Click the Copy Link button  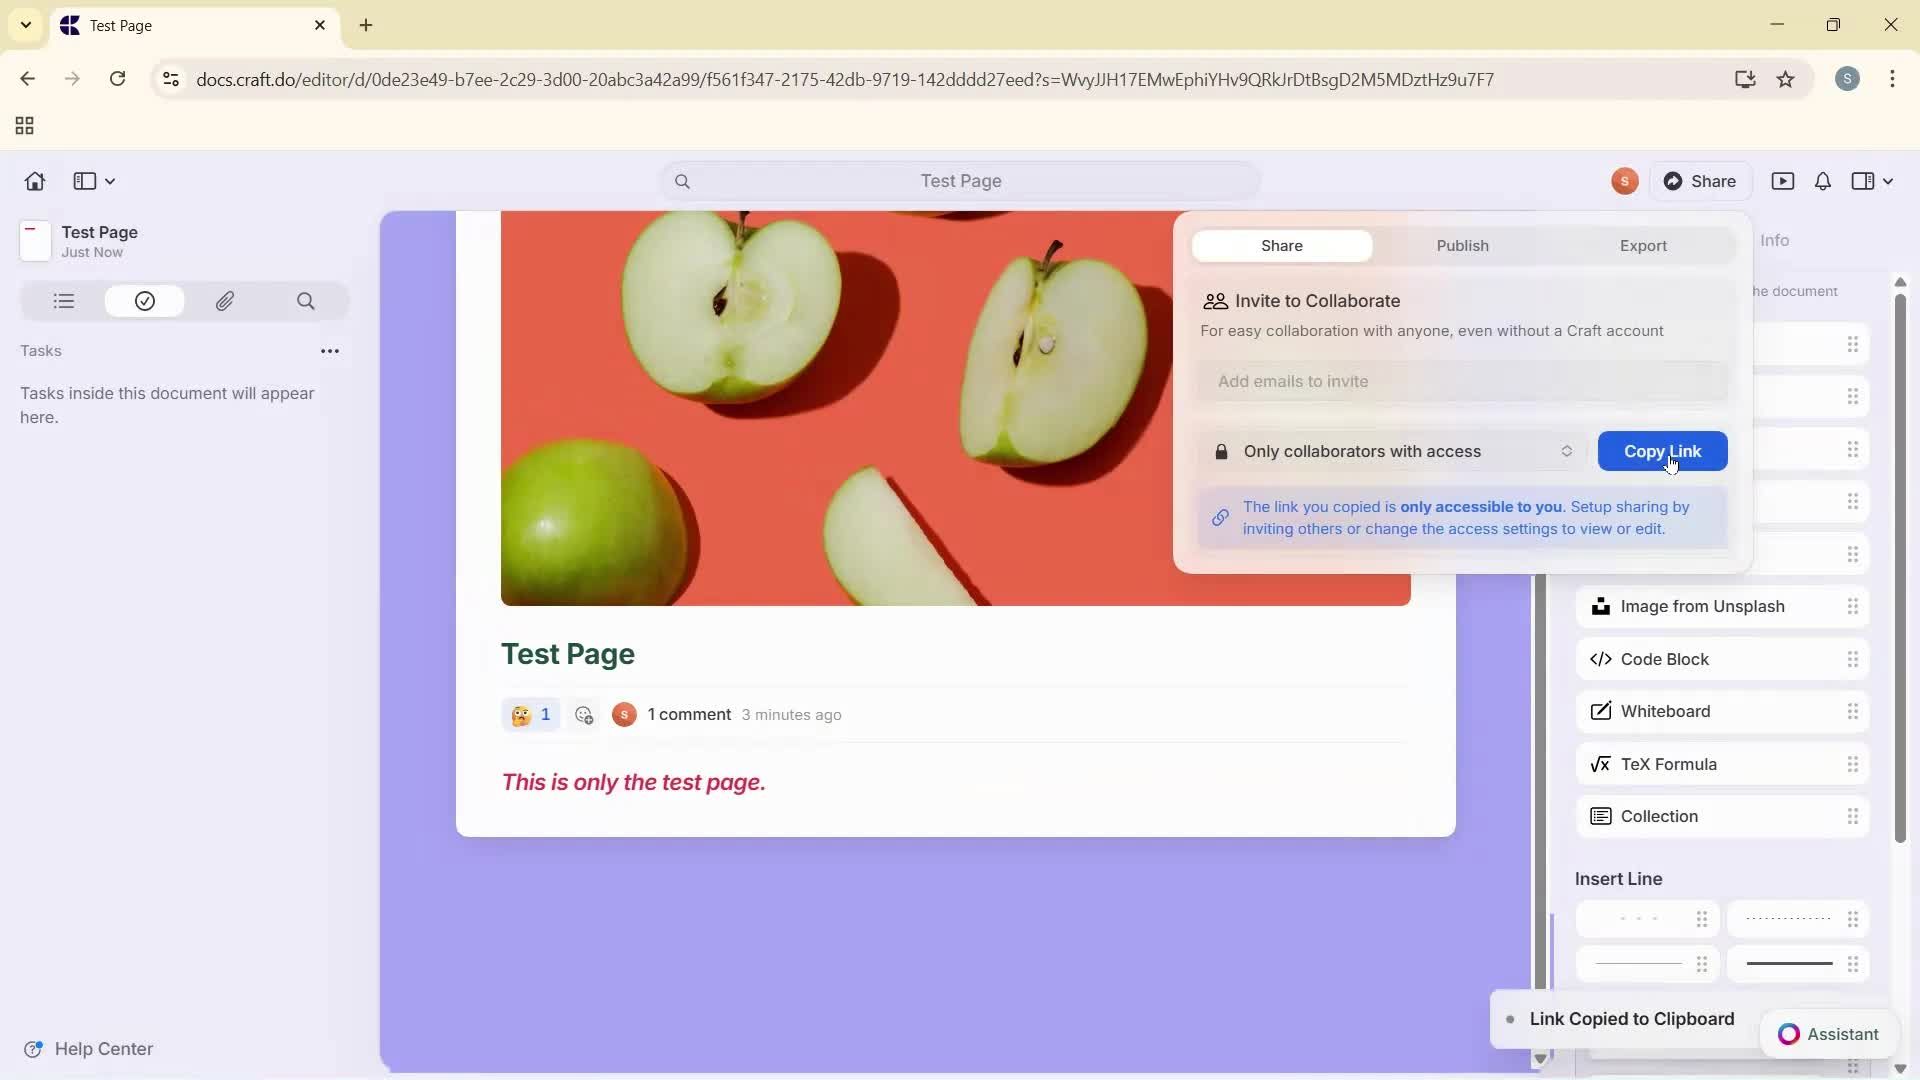click(1662, 451)
